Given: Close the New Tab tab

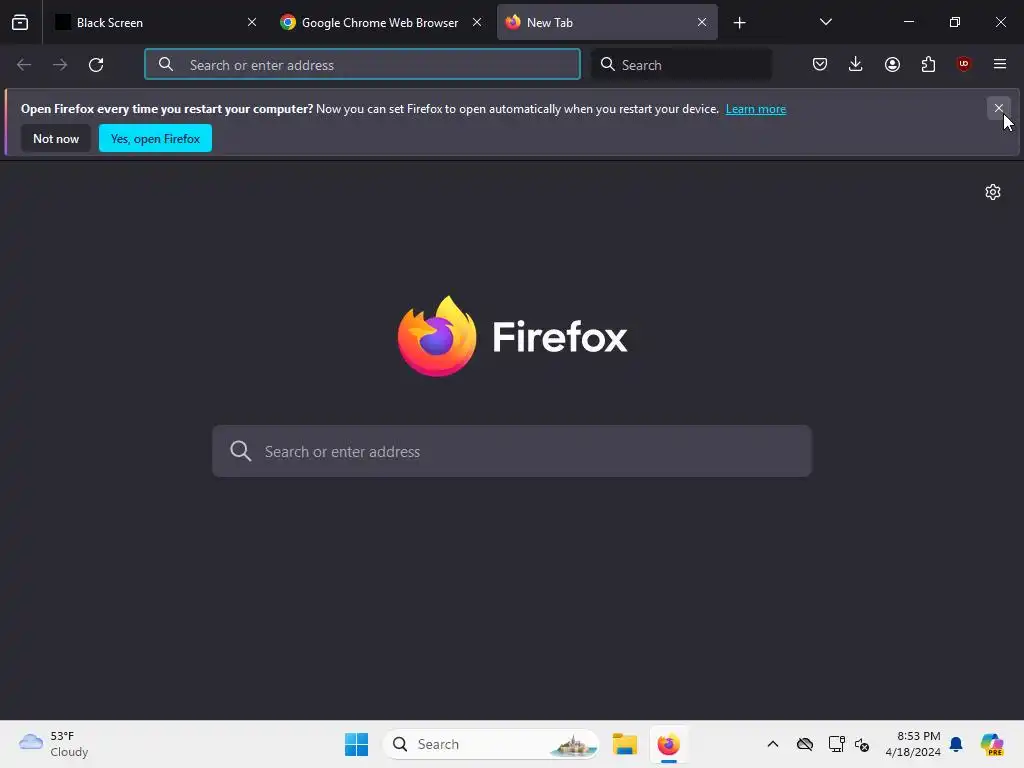Looking at the screenshot, I should click(701, 22).
